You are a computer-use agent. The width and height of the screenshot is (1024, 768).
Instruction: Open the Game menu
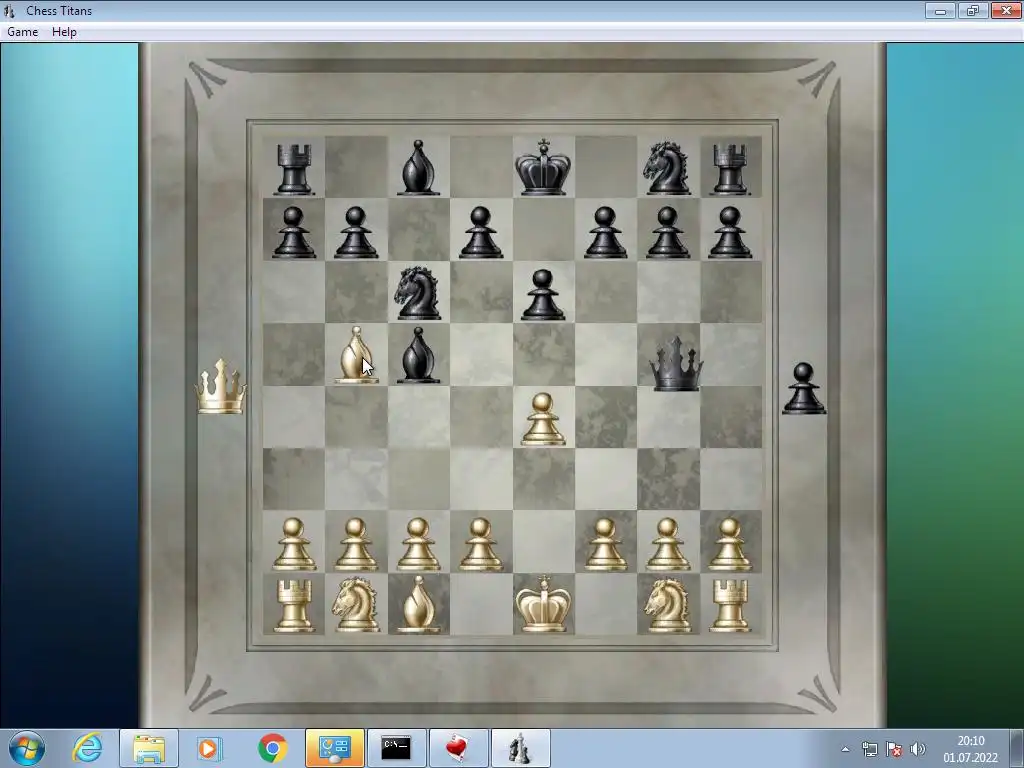coord(22,32)
